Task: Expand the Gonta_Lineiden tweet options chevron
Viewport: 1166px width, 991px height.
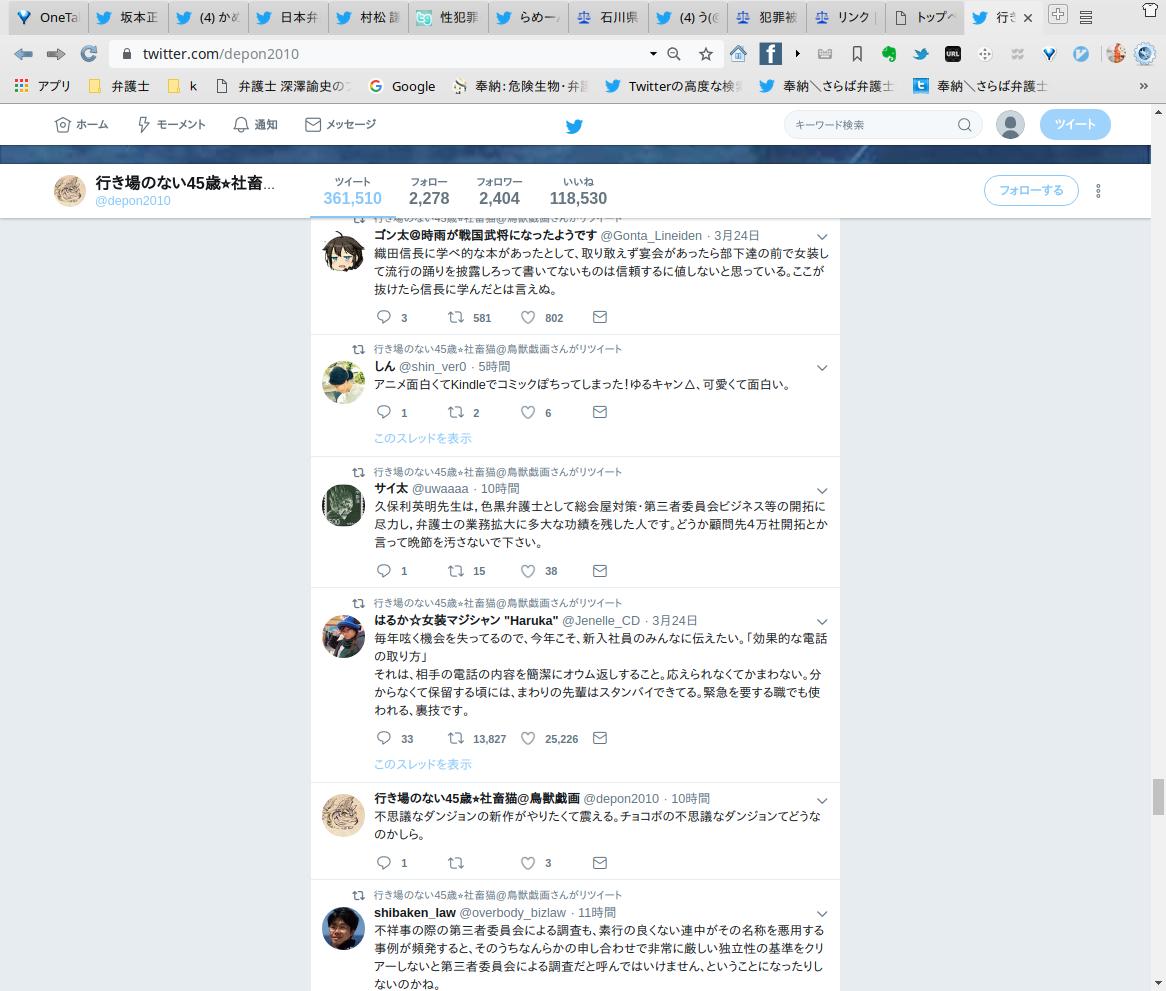Action: pos(822,236)
